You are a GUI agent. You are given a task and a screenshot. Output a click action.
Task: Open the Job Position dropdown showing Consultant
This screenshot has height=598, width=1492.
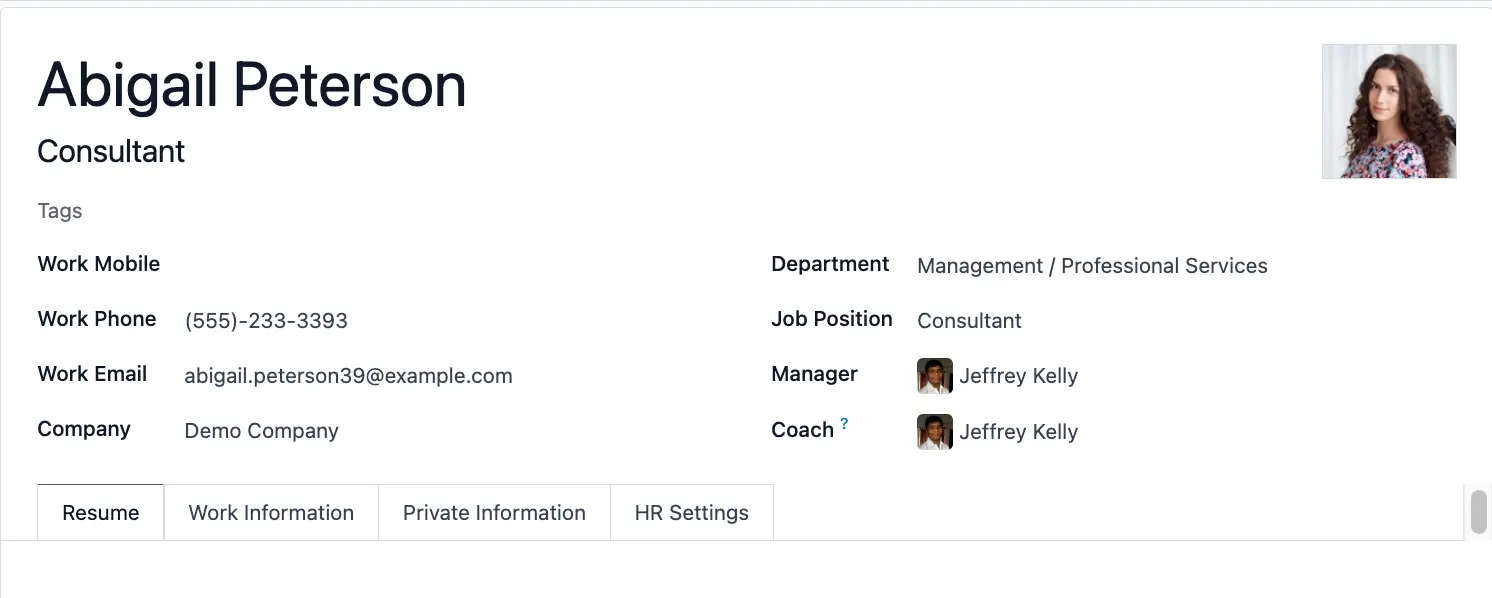pos(1186,321)
